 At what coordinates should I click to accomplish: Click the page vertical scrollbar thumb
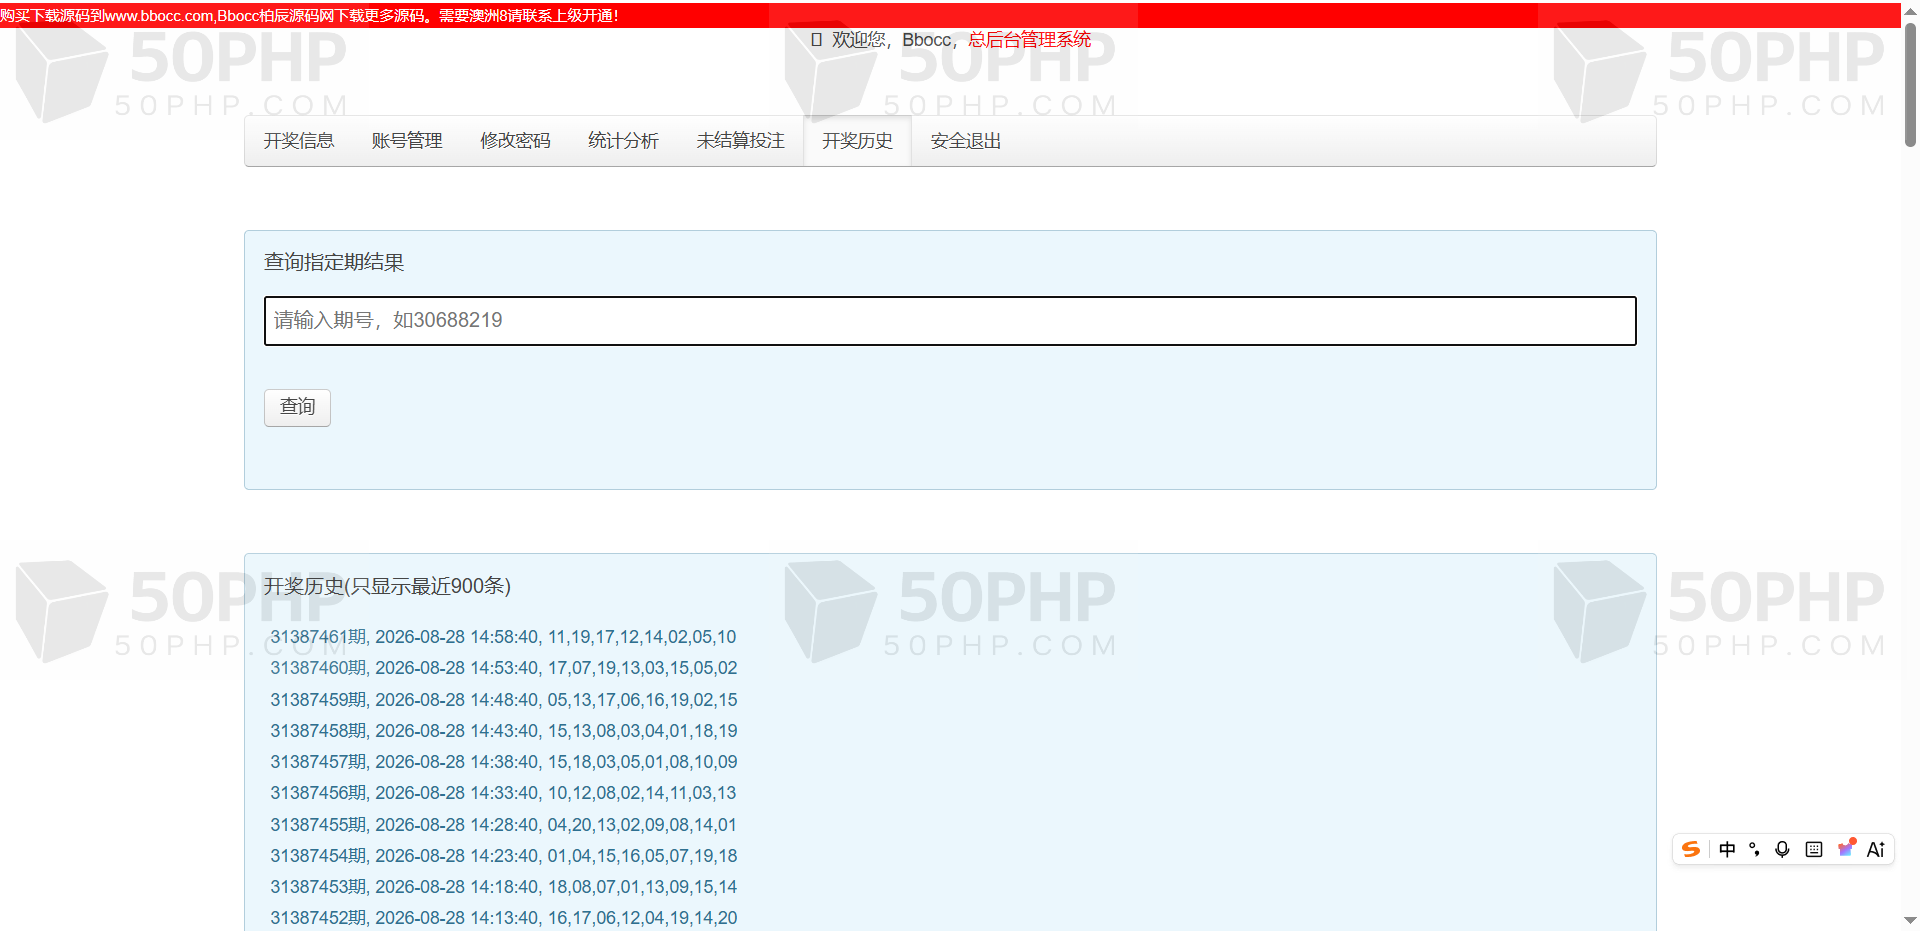click(x=1910, y=83)
